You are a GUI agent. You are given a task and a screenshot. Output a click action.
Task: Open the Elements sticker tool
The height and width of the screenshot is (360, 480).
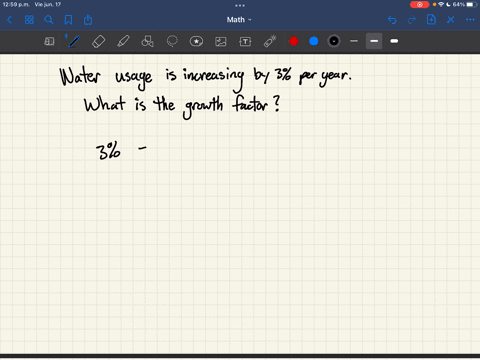(196, 41)
